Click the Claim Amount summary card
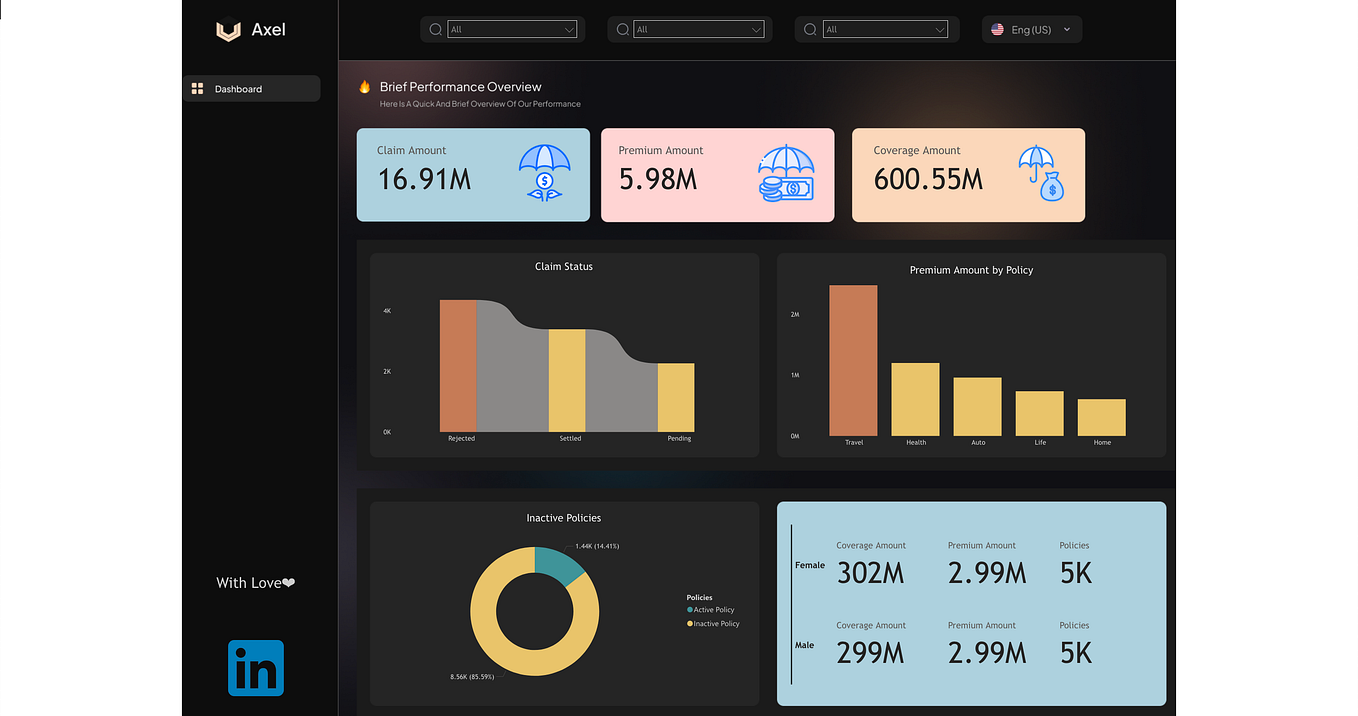The width and height of the screenshot is (1358, 716). tap(472, 174)
